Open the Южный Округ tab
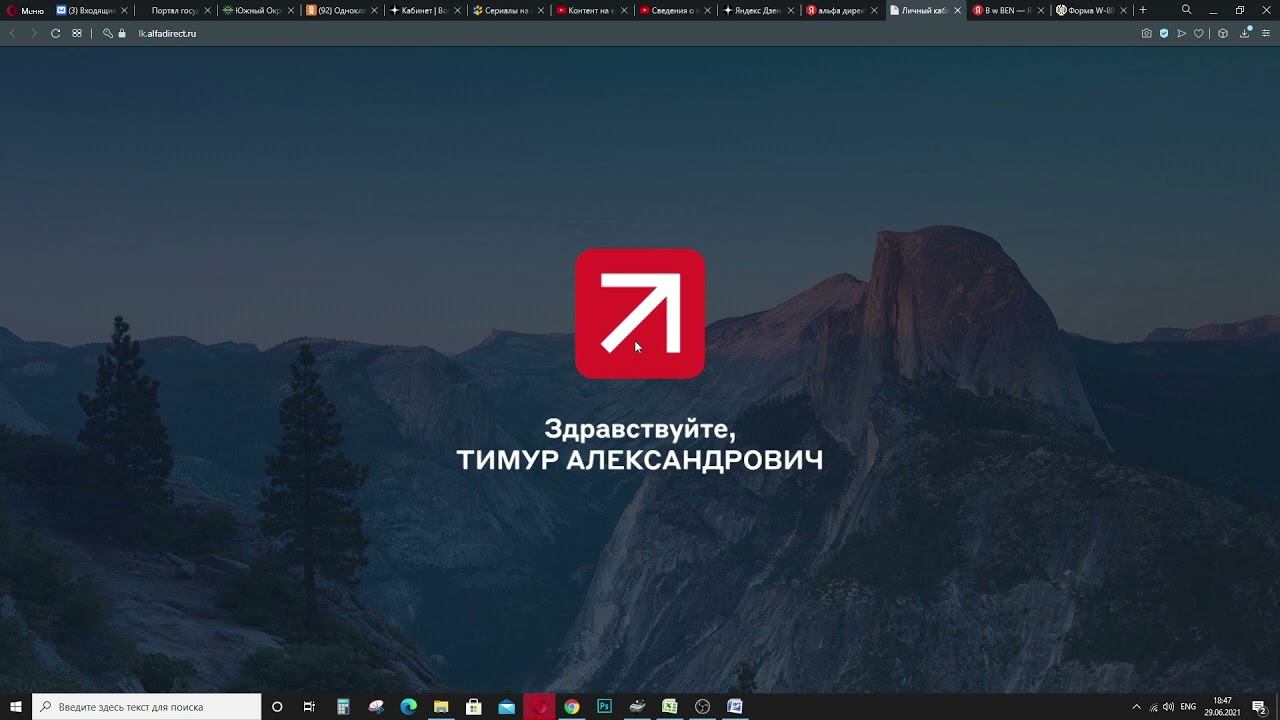Screen dimensions: 1280x720 [x=258, y=10]
